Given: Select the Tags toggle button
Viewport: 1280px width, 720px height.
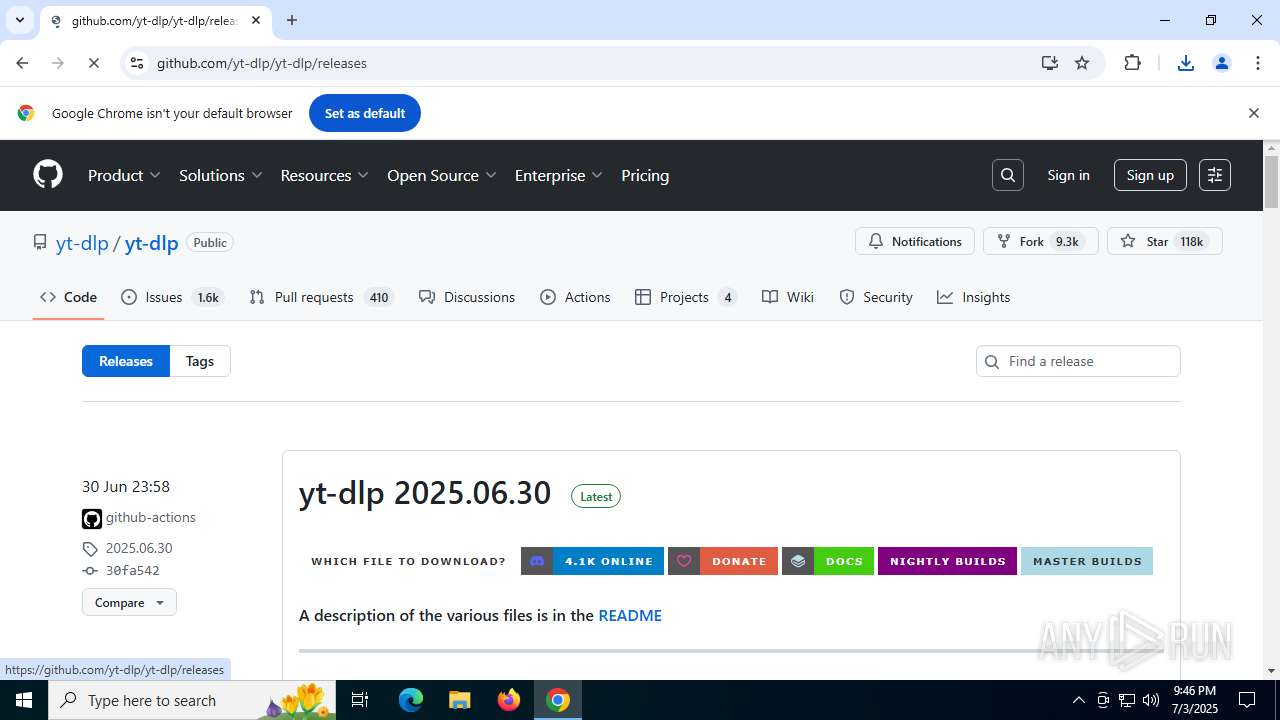Looking at the screenshot, I should coord(200,361).
